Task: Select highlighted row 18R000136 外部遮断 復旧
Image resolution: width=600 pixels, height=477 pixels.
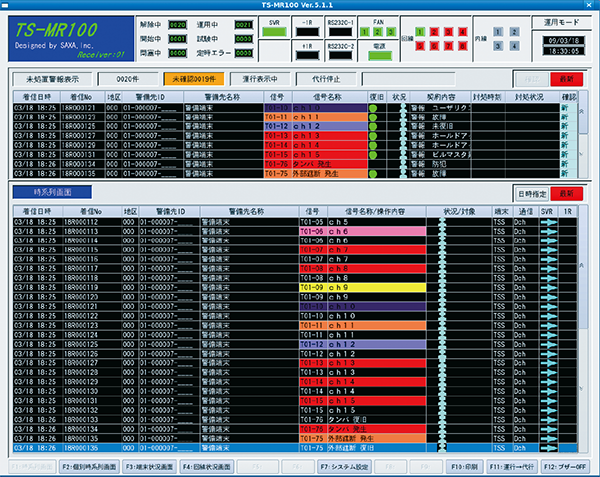Action: pyautogui.click(x=295, y=448)
